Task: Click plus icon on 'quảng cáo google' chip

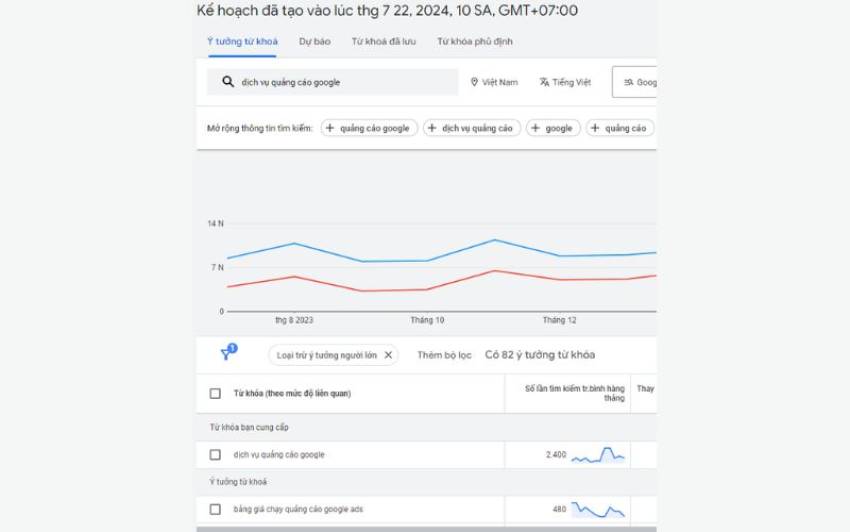Action: click(330, 128)
